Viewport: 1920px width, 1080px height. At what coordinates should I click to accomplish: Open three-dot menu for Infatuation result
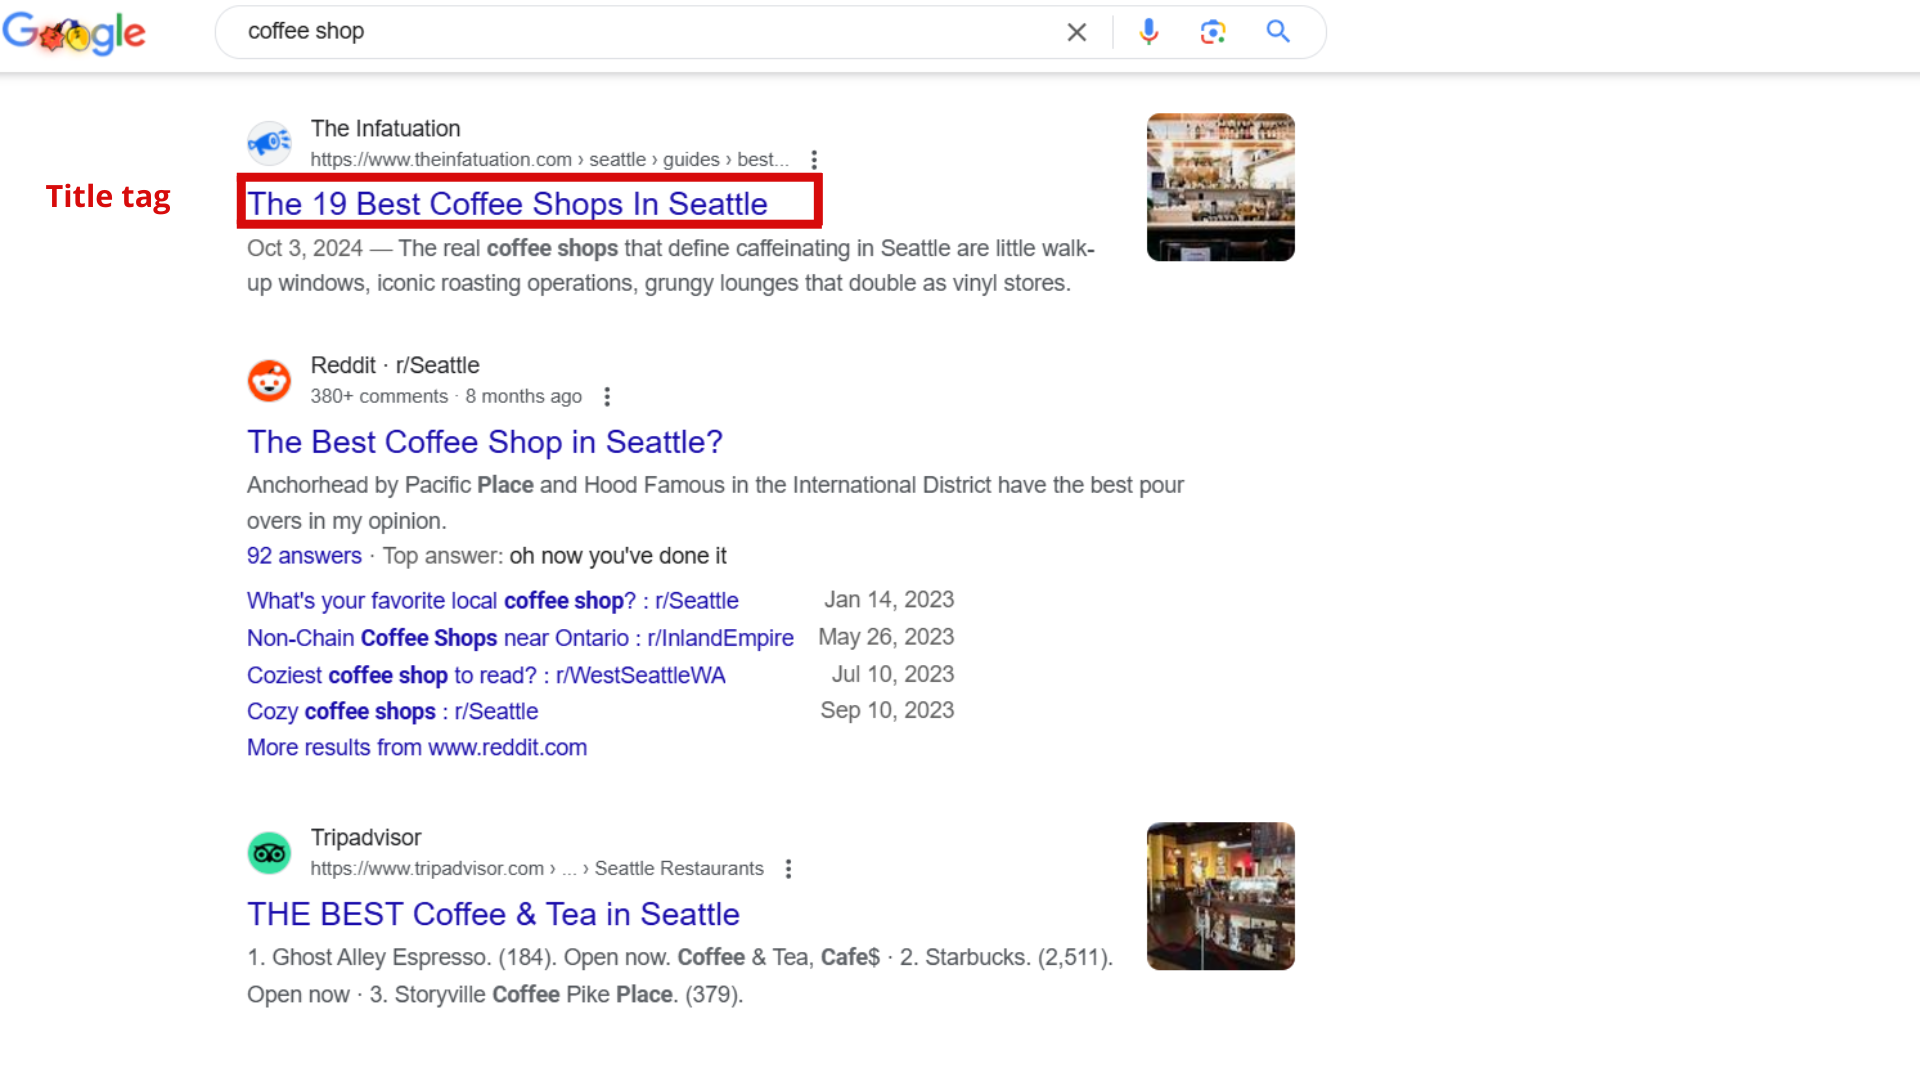pyautogui.click(x=814, y=160)
